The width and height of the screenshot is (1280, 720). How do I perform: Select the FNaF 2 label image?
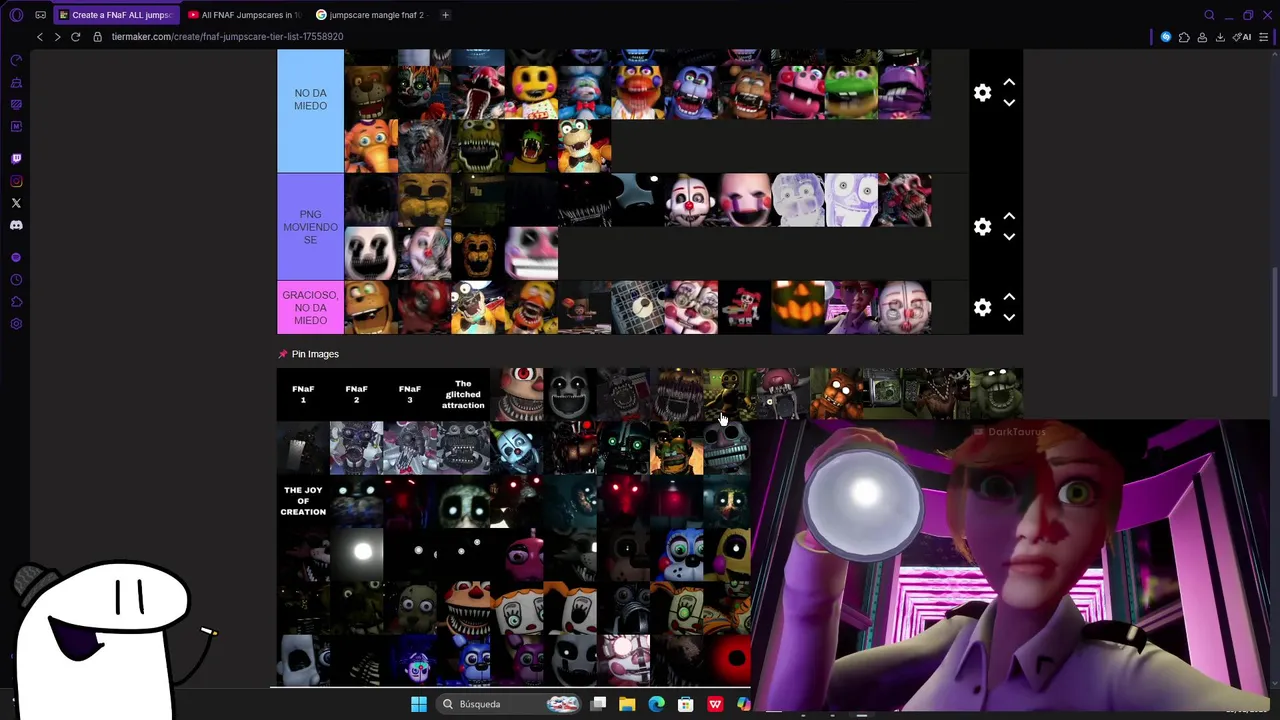[x=356, y=394]
